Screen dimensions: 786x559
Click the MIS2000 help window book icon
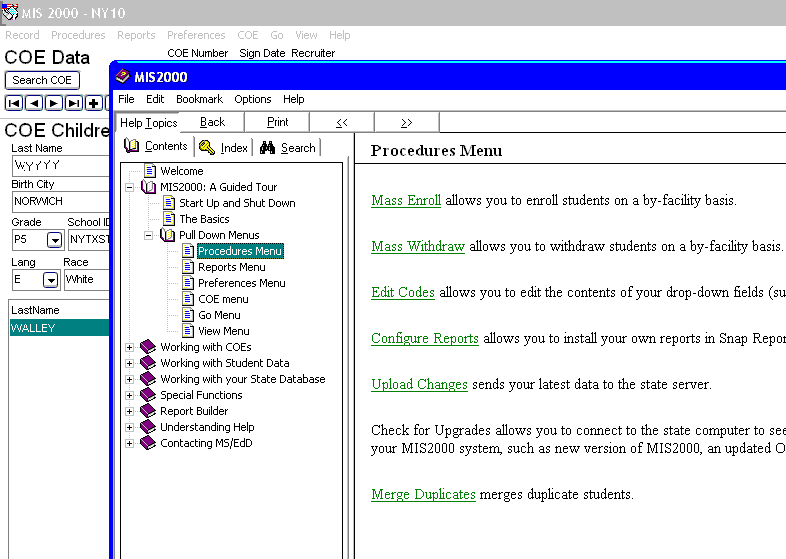pos(123,77)
